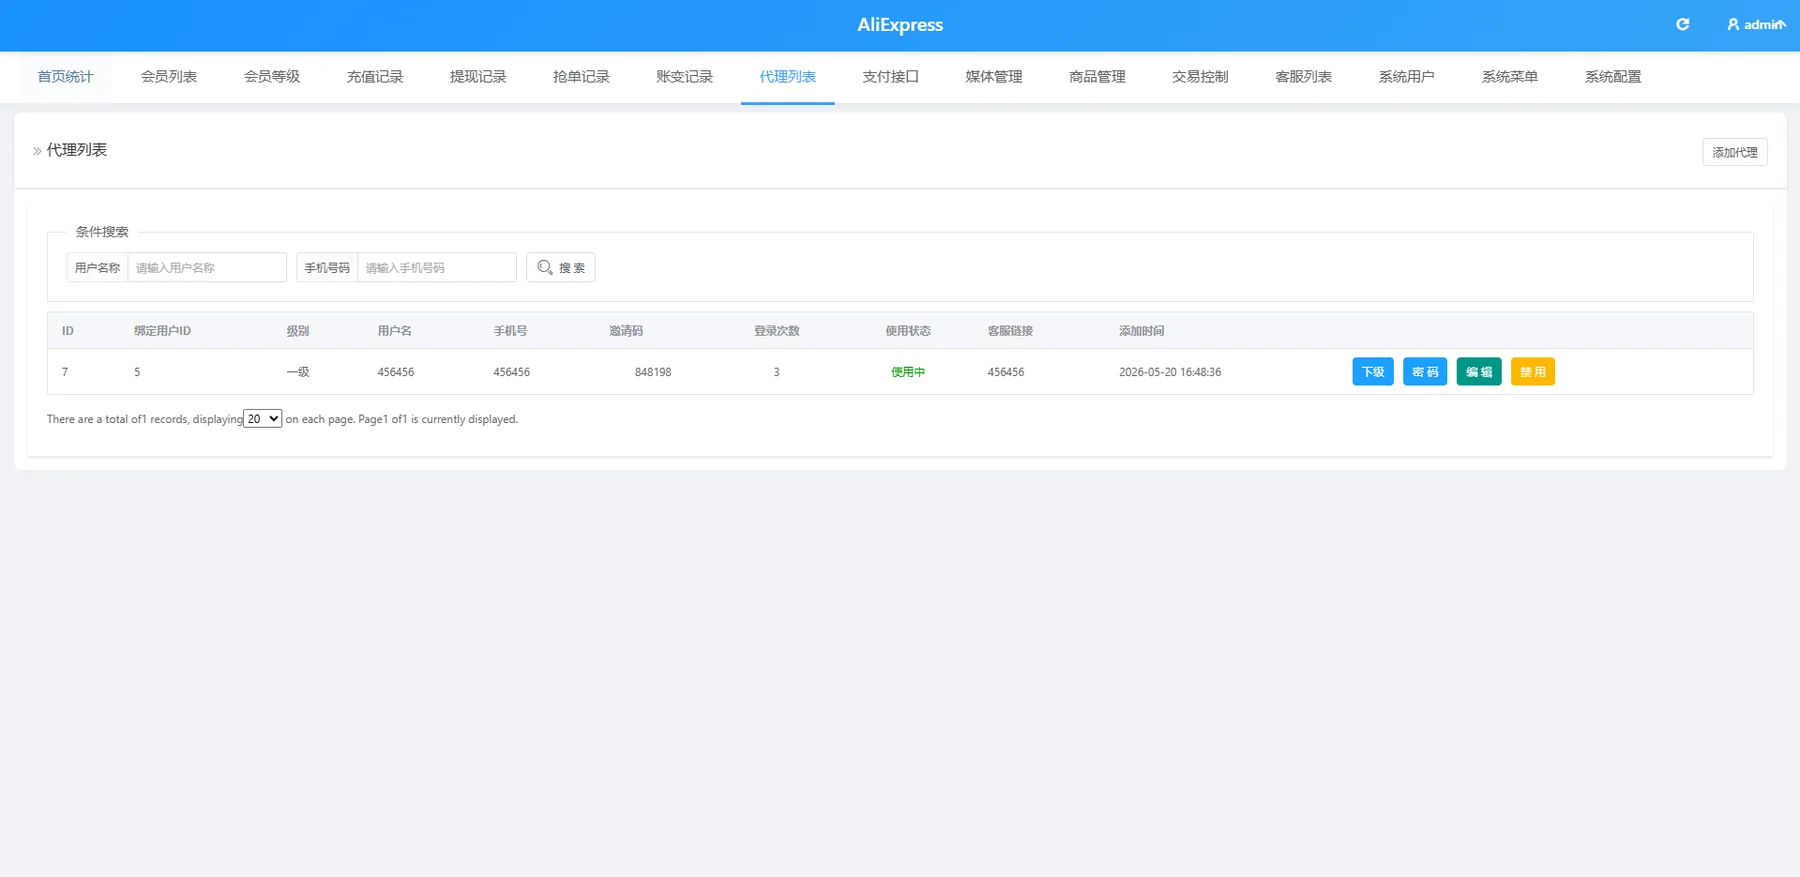Open the 充值记录 tab
This screenshot has height=877, width=1800.
[x=375, y=77]
